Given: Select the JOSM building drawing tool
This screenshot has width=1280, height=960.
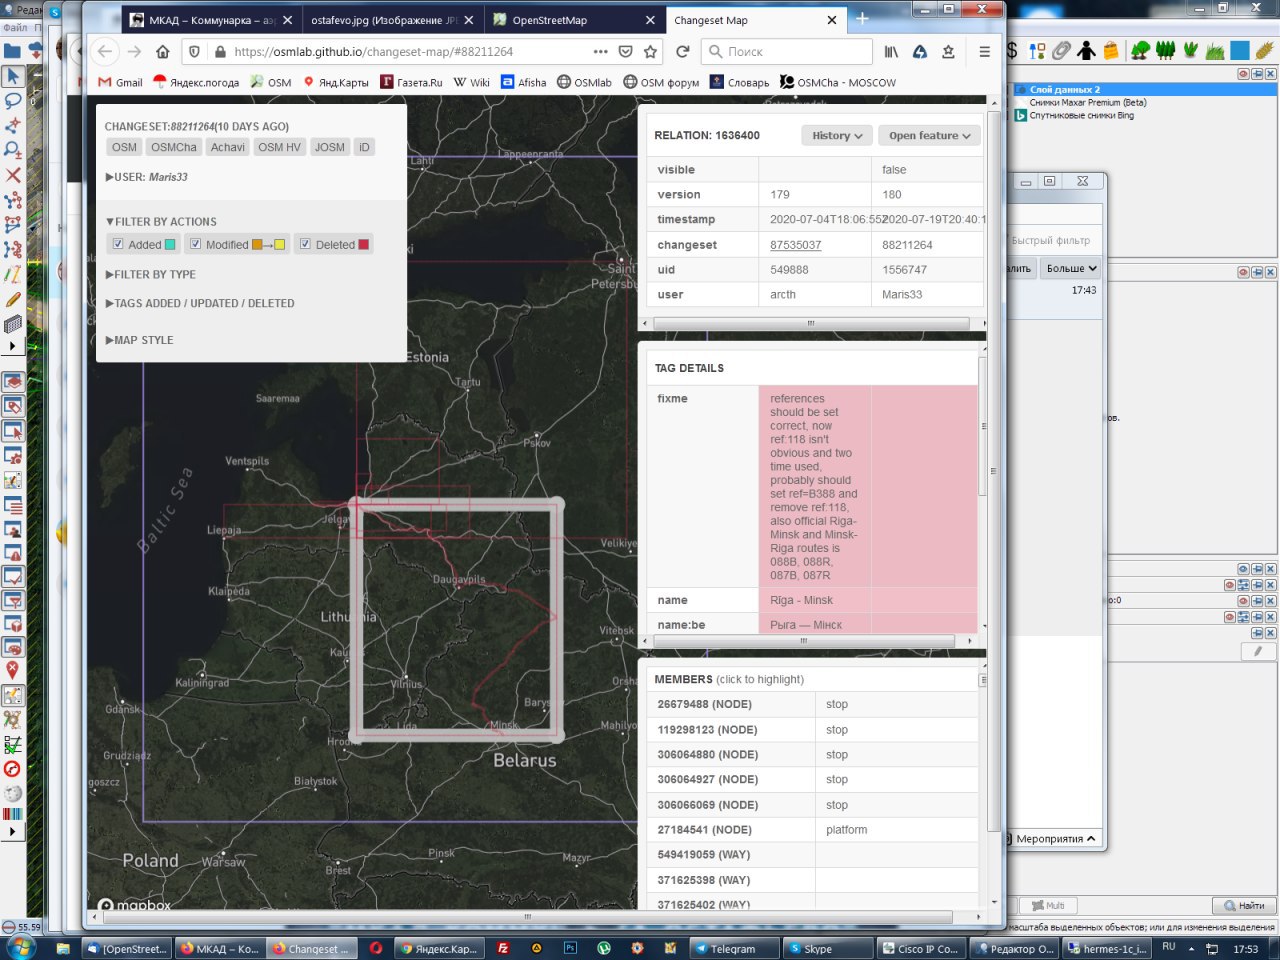Looking at the screenshot, I should [x=13, y=324].
